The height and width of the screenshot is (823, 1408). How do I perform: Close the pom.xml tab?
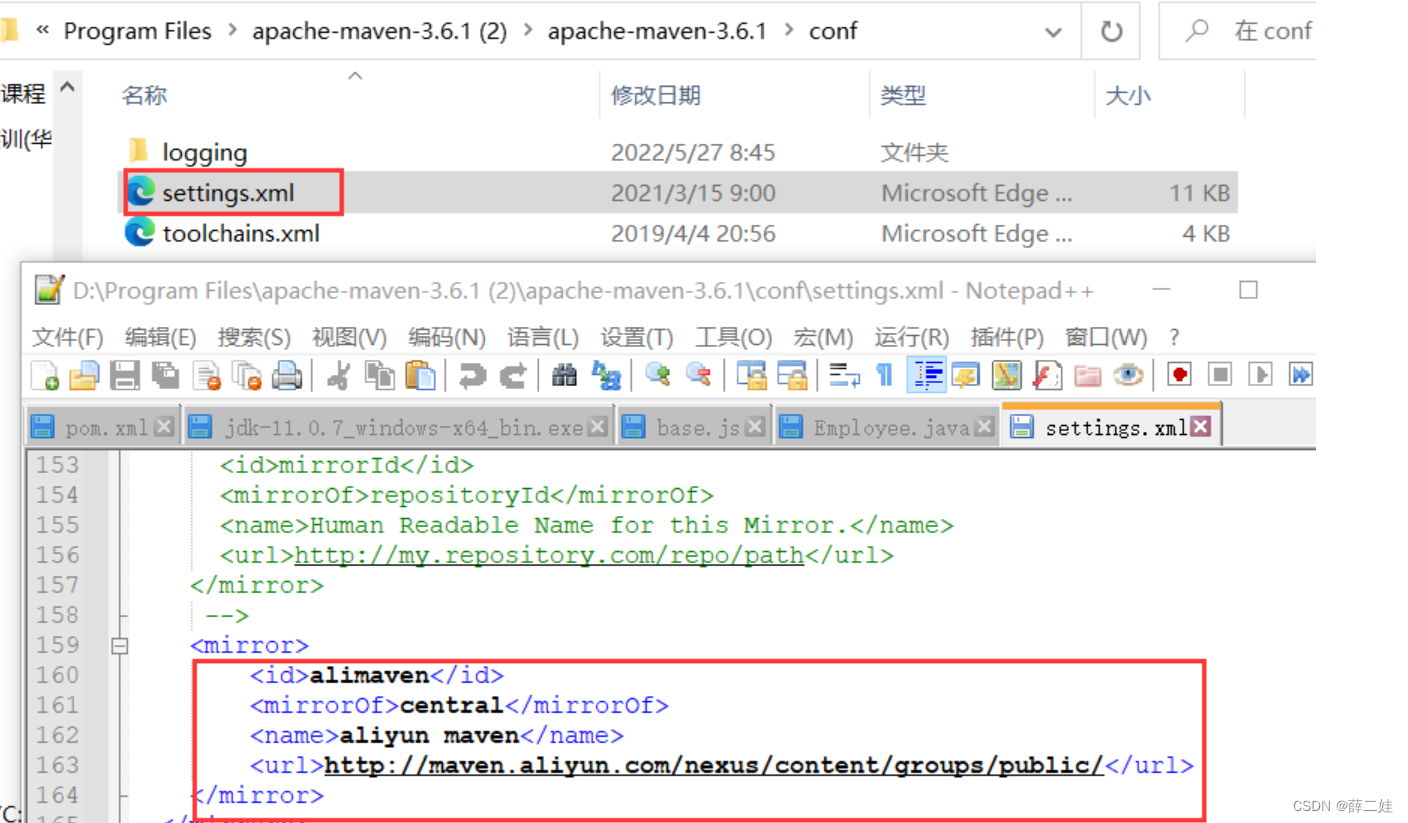(165, 427)
